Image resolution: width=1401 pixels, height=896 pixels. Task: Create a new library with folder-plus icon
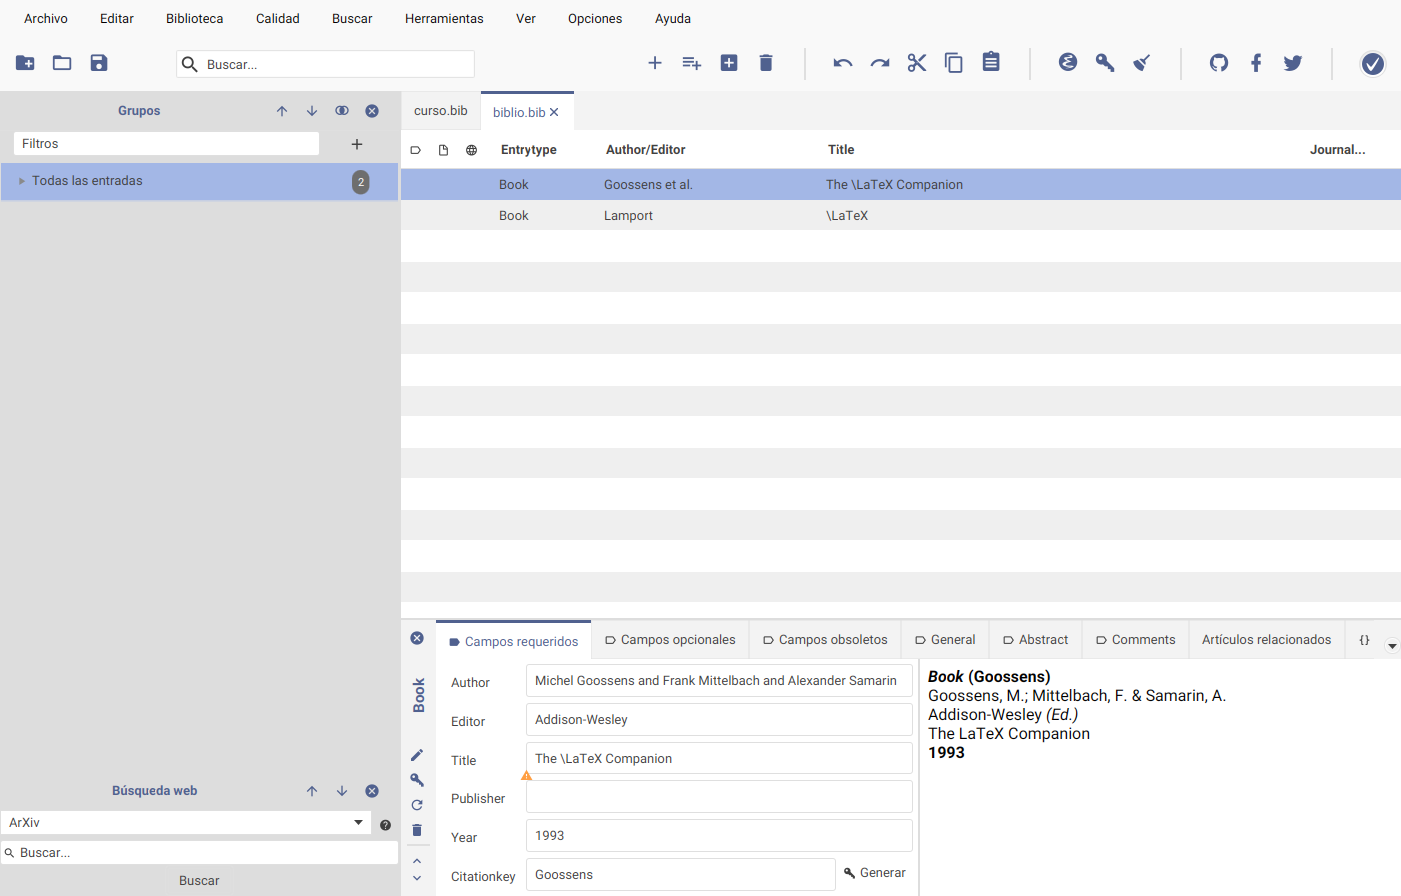tap(25, 63)
